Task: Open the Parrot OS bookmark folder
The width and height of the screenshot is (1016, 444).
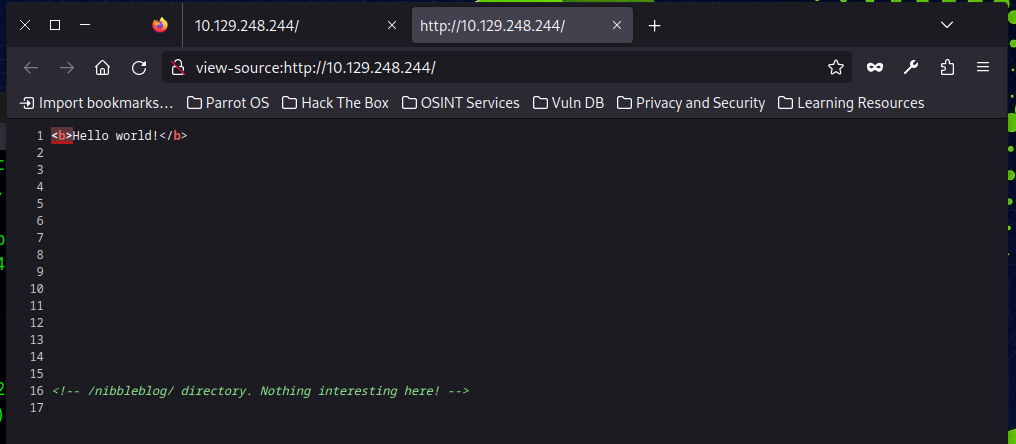Action: pos(227,103)
